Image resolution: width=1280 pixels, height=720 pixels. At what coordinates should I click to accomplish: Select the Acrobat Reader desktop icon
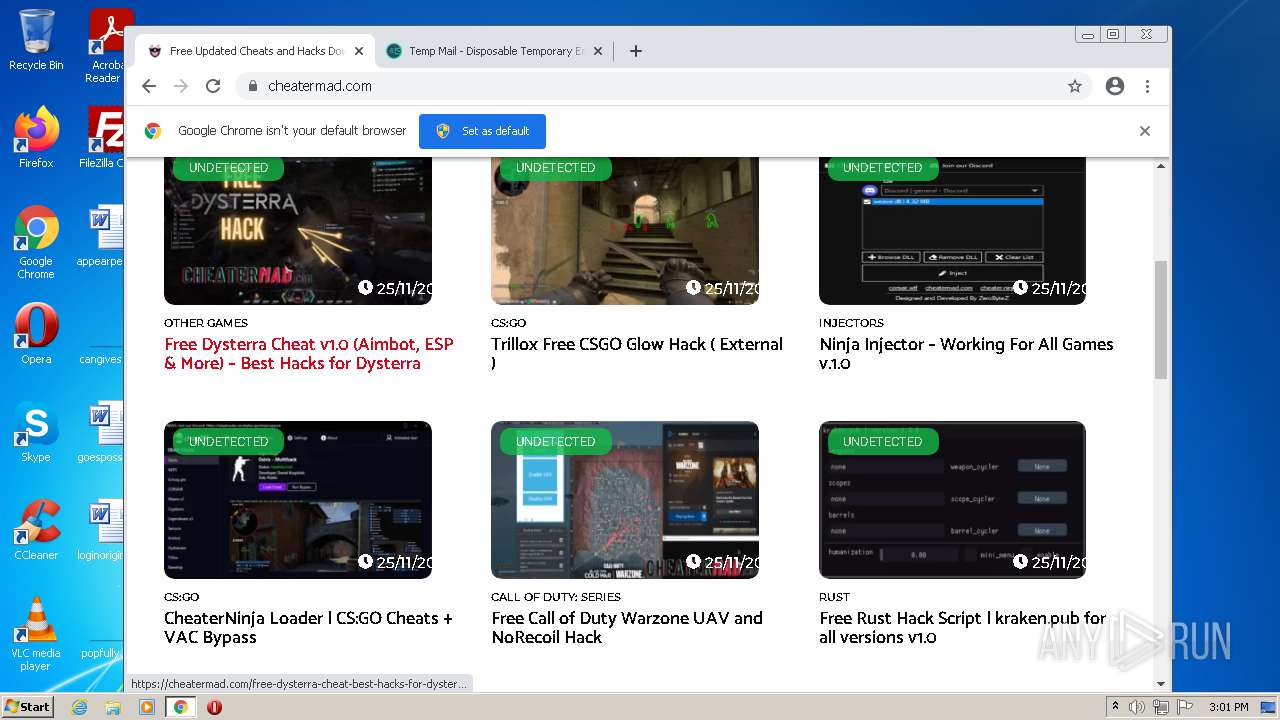(105, 46)
